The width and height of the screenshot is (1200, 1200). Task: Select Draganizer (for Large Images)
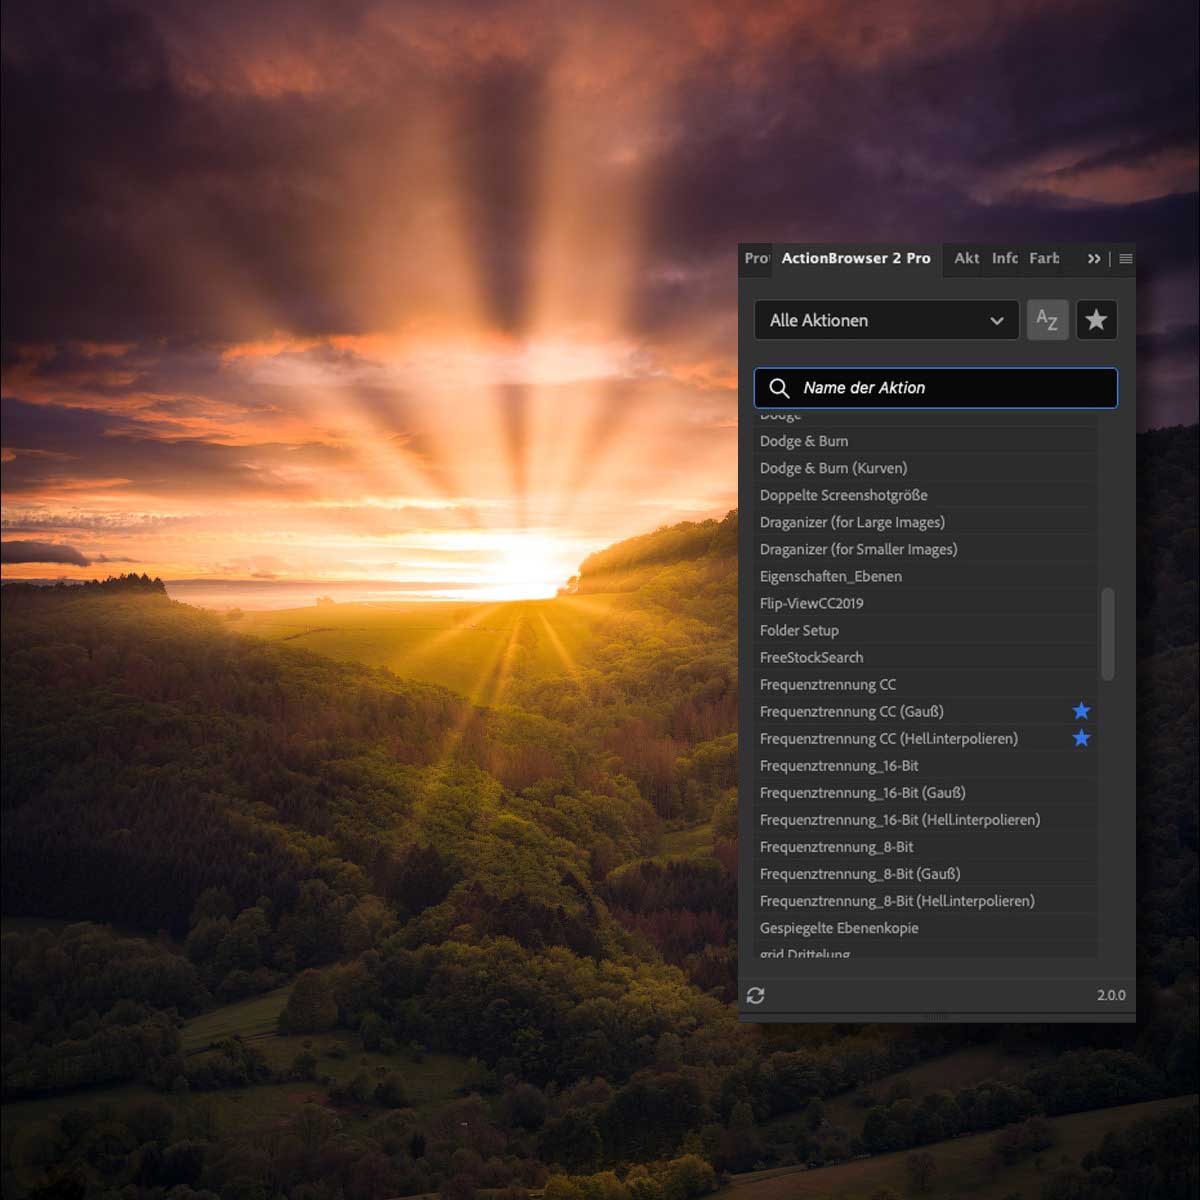(925, 522)
